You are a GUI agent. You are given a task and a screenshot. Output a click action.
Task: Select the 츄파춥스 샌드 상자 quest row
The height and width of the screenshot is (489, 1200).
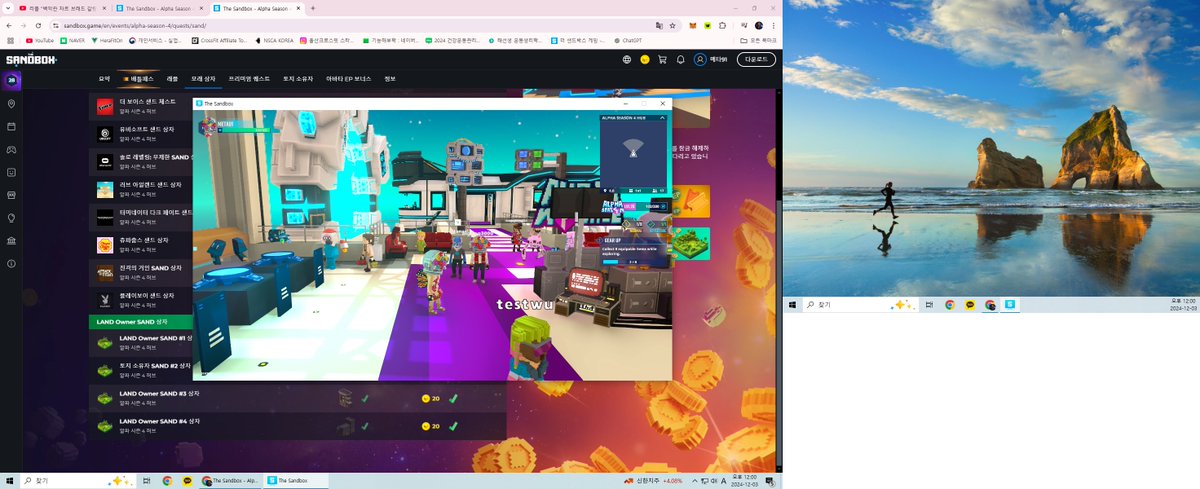141,244
